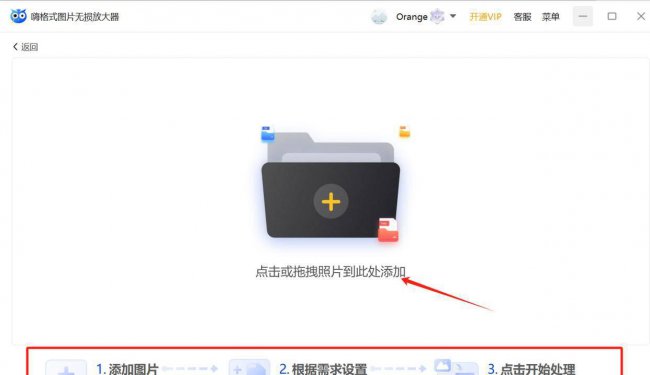Minimize the window
Viewport: 650px width, 375px height.
coord(583,17)
